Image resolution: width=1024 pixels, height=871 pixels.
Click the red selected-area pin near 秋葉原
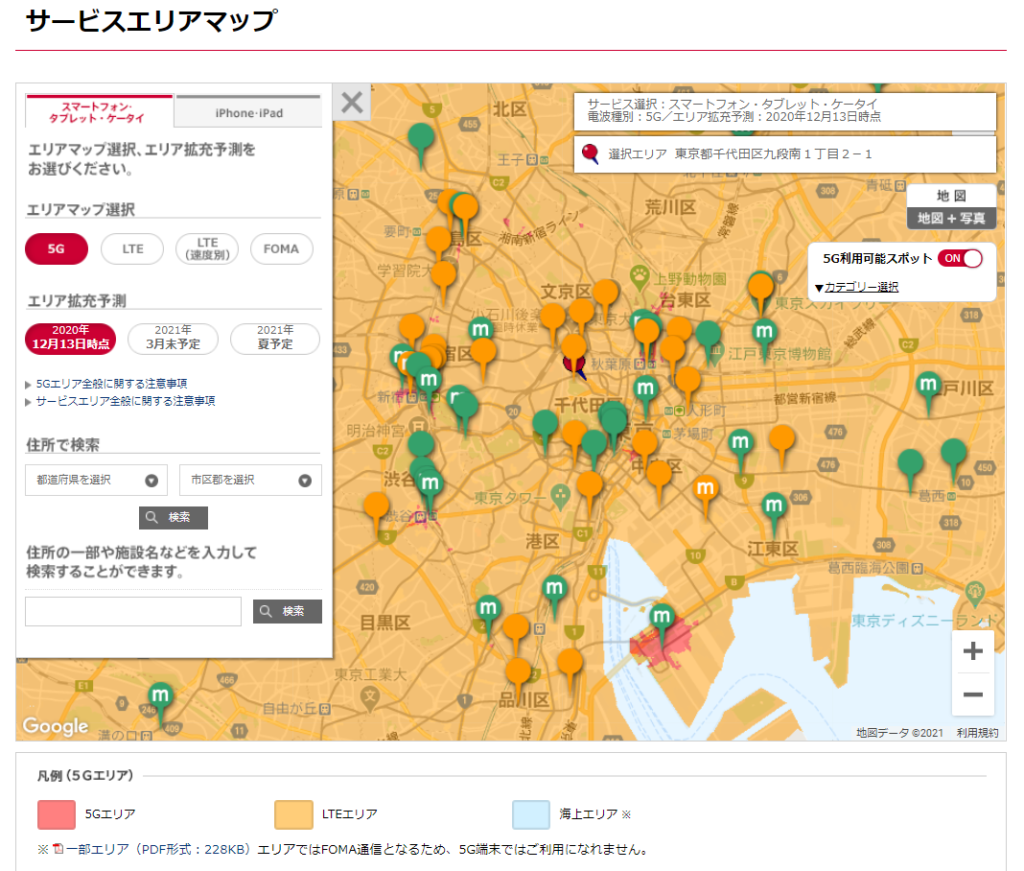tap(574, 363)
